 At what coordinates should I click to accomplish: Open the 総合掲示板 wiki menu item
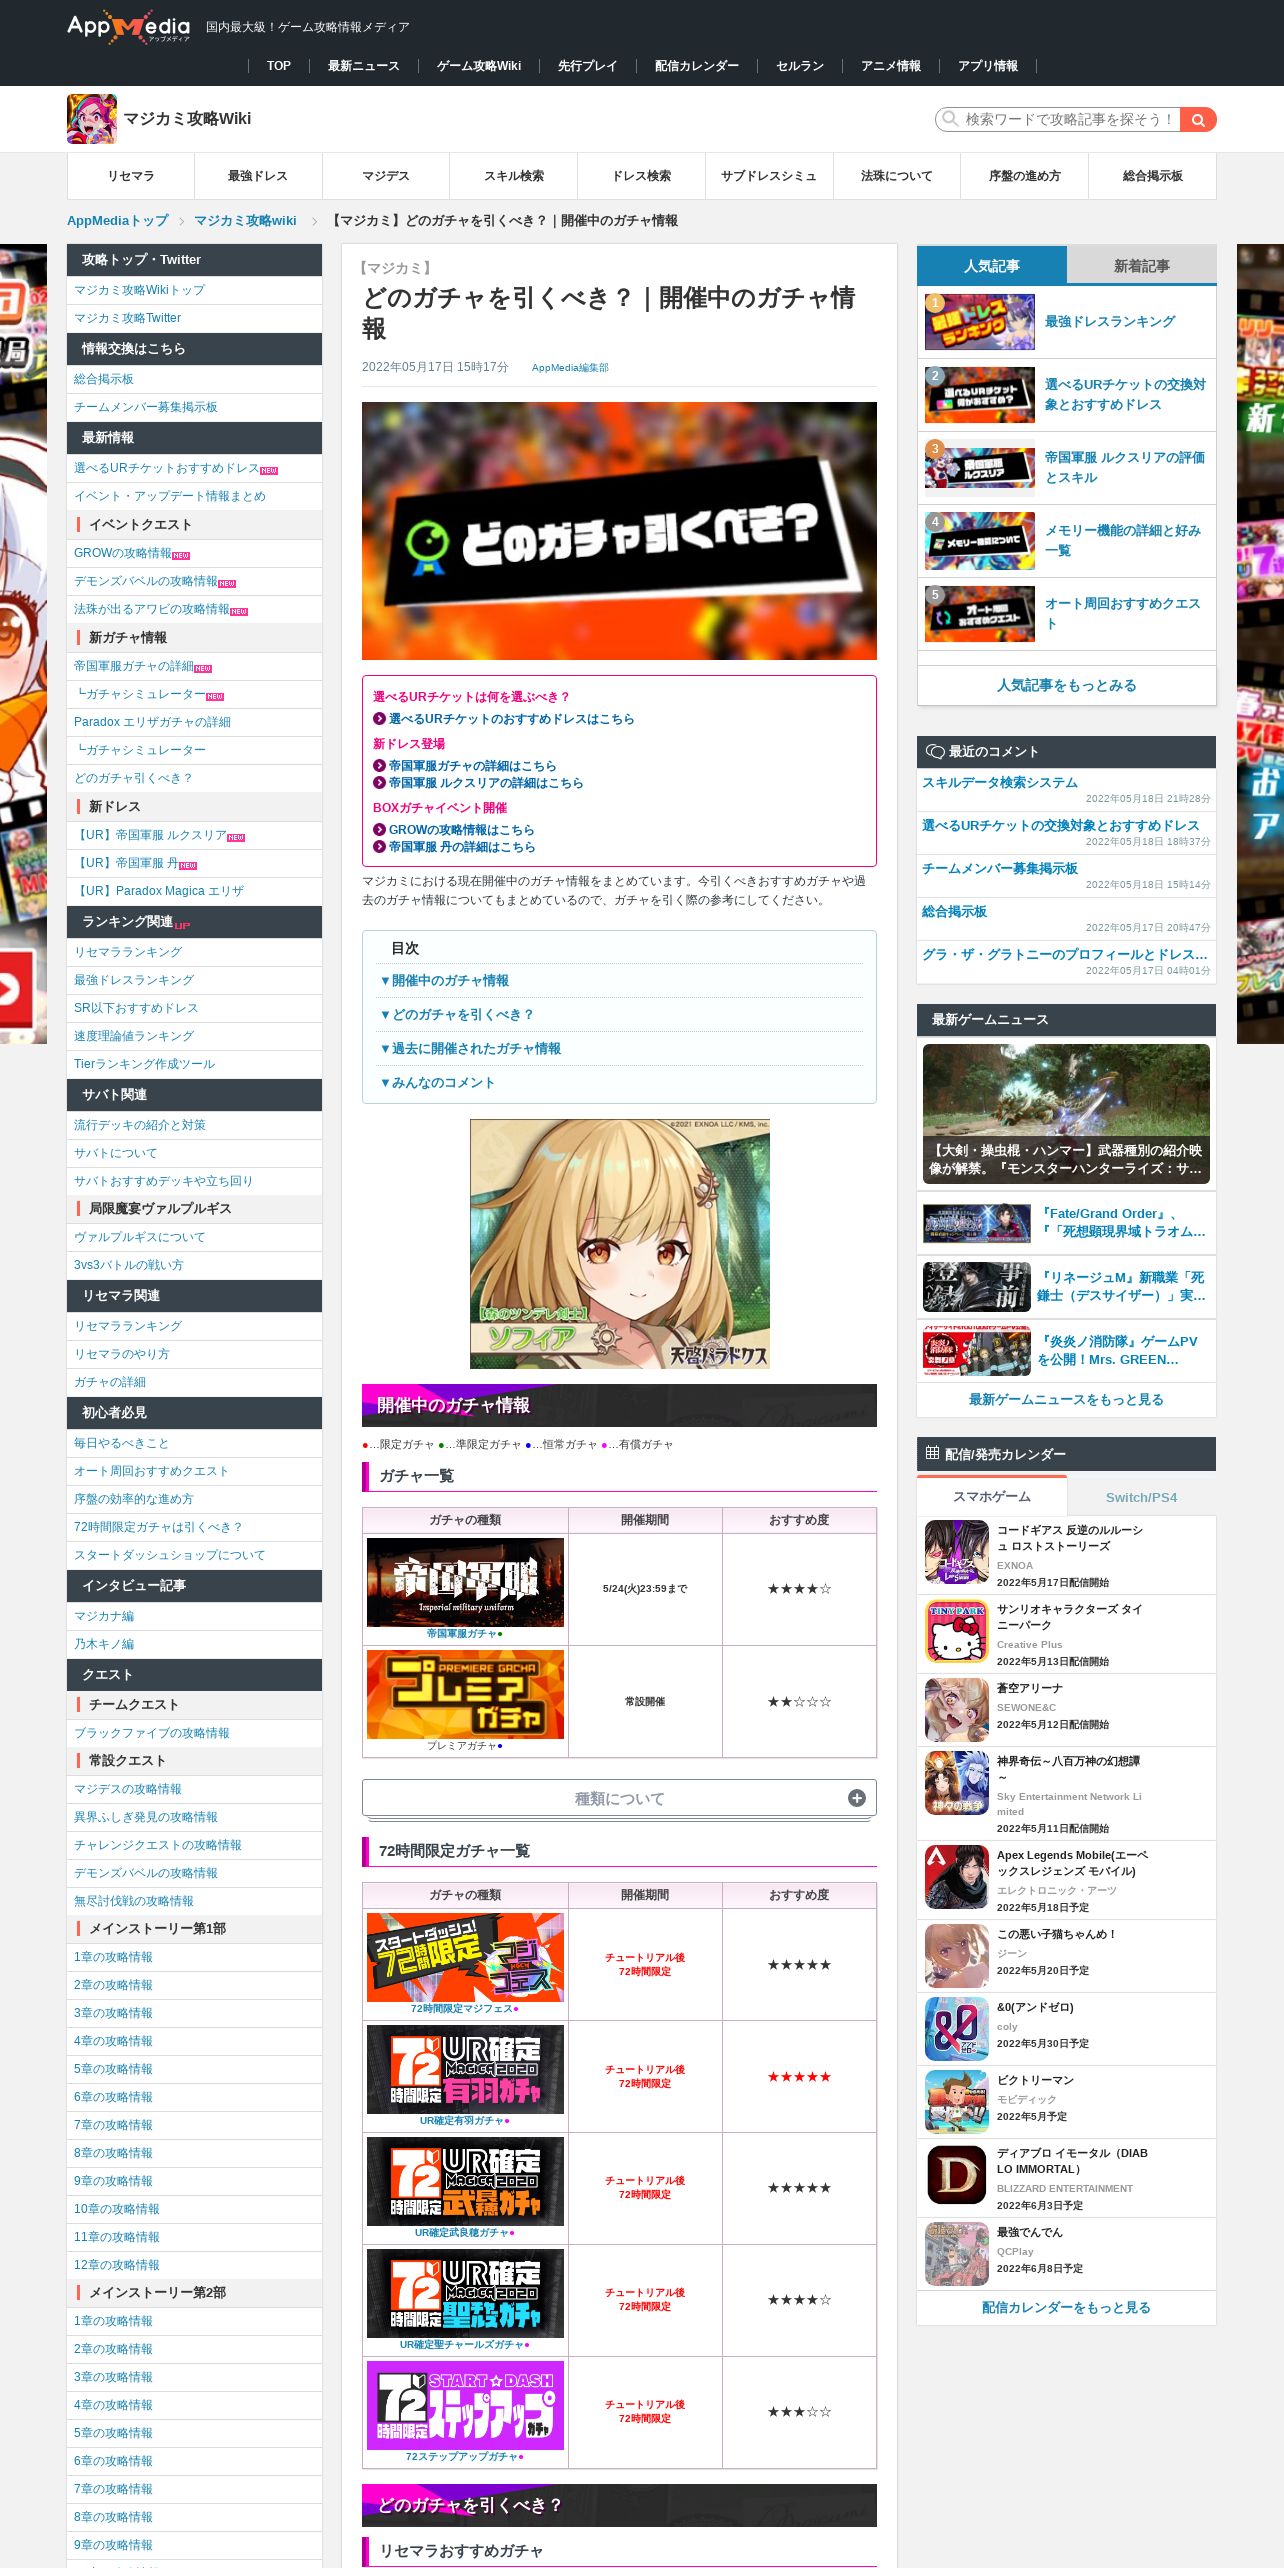pyautogui.click(x=1152, y=176)
